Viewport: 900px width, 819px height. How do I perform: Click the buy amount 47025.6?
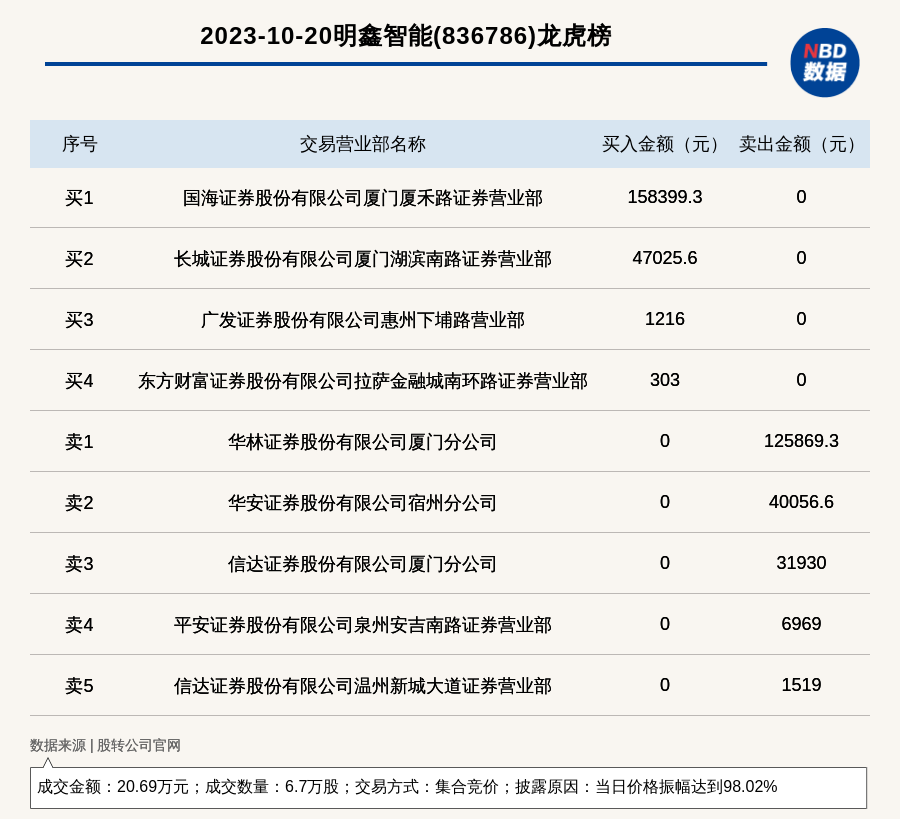click(665, 258)
